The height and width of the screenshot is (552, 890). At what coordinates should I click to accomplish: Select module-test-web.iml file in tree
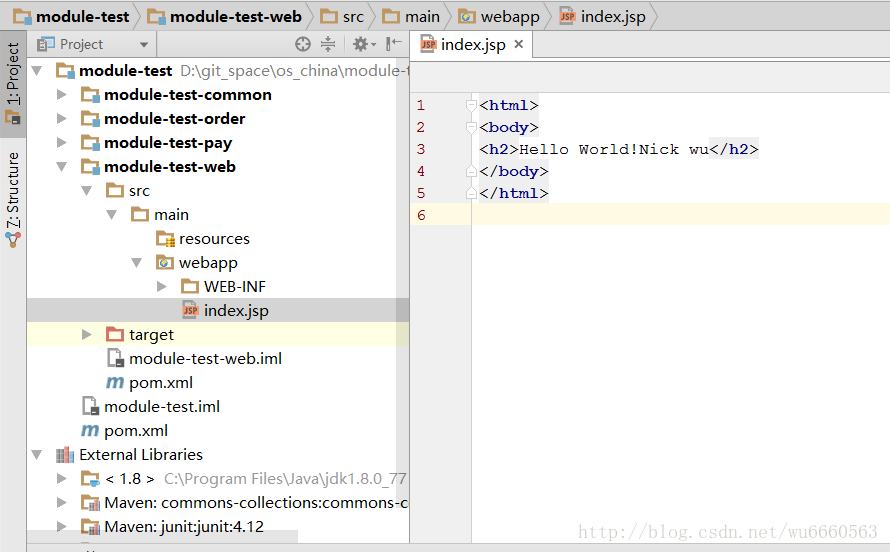click(x=204, y=359)
